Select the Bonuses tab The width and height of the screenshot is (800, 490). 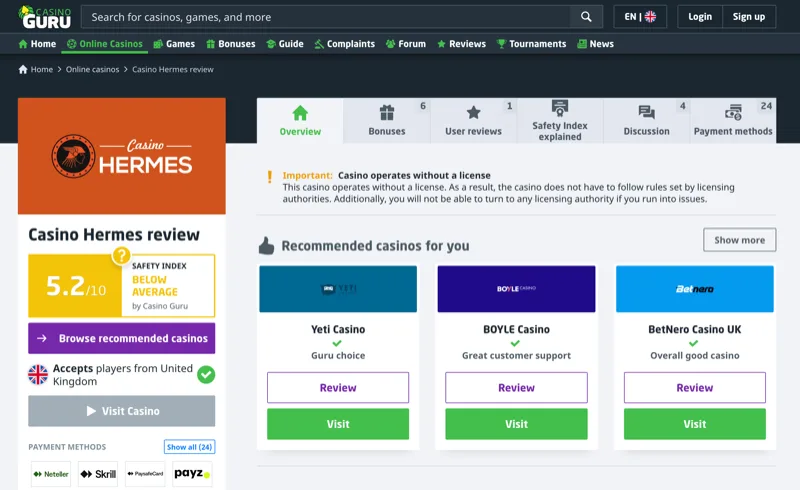click(x=387, y=121)
